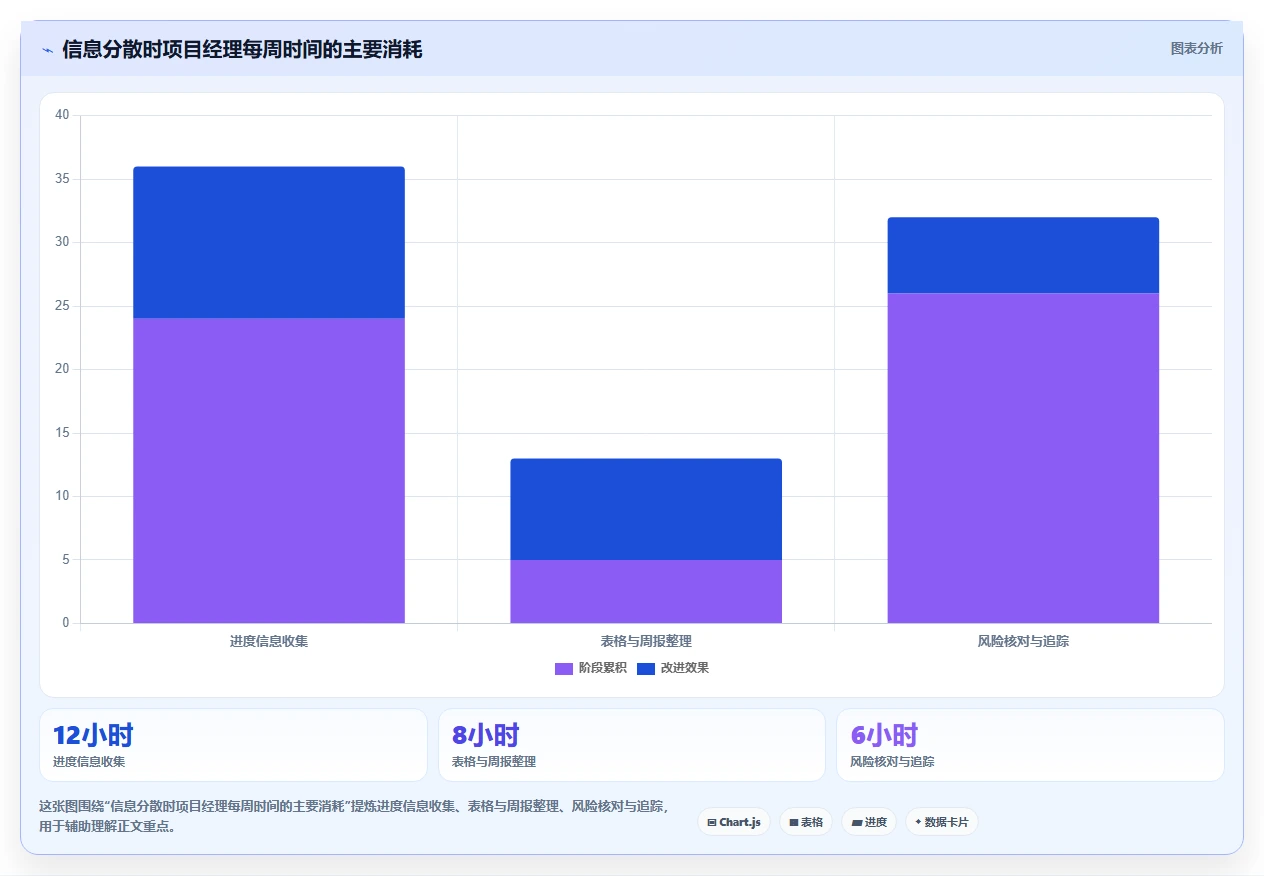This screenshot has width=1264, height=876.
Task: Click the x-axis label 表格与周报整理
Action: (x=646, y=641)
